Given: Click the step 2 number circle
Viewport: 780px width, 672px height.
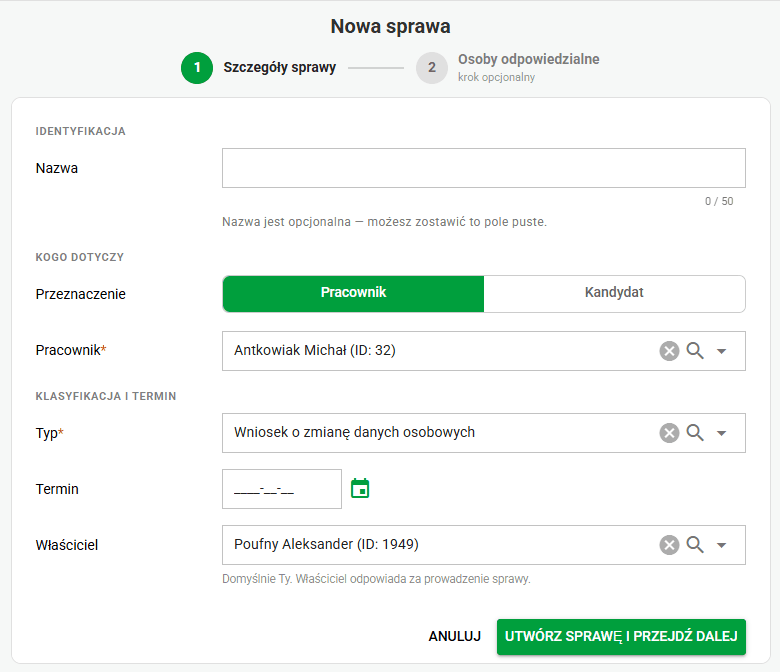Looking at the screenshot, I should coord(432,68).
